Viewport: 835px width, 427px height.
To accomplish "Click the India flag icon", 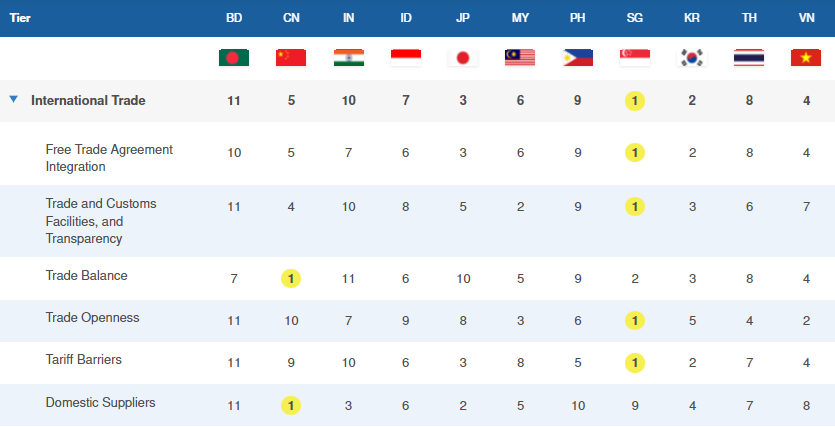I will pyautogui.click(x=348, y=58).
